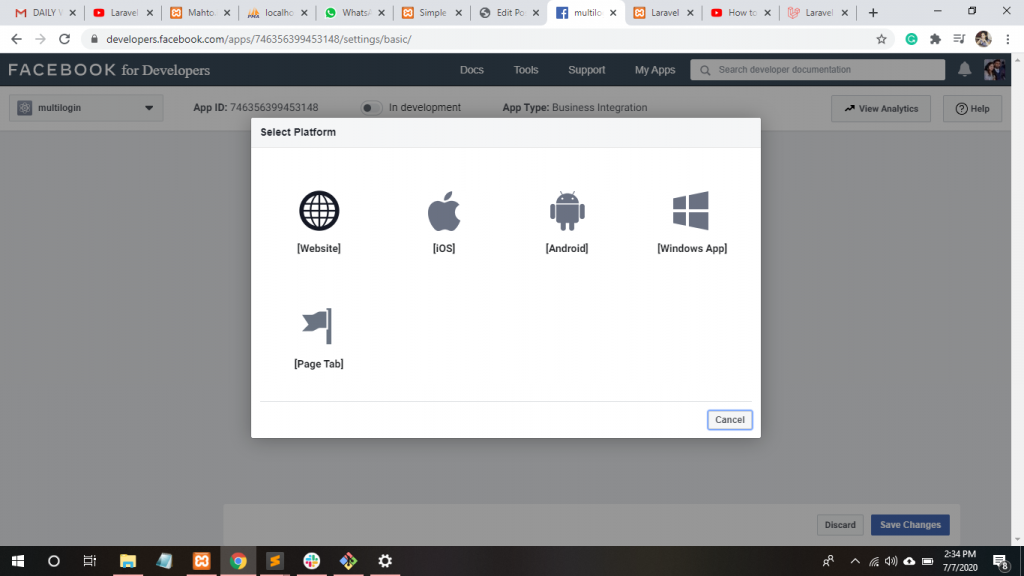This screenshot has width=1024, height=576.
Task: Open the Docs menu
Action: point(472,70)
